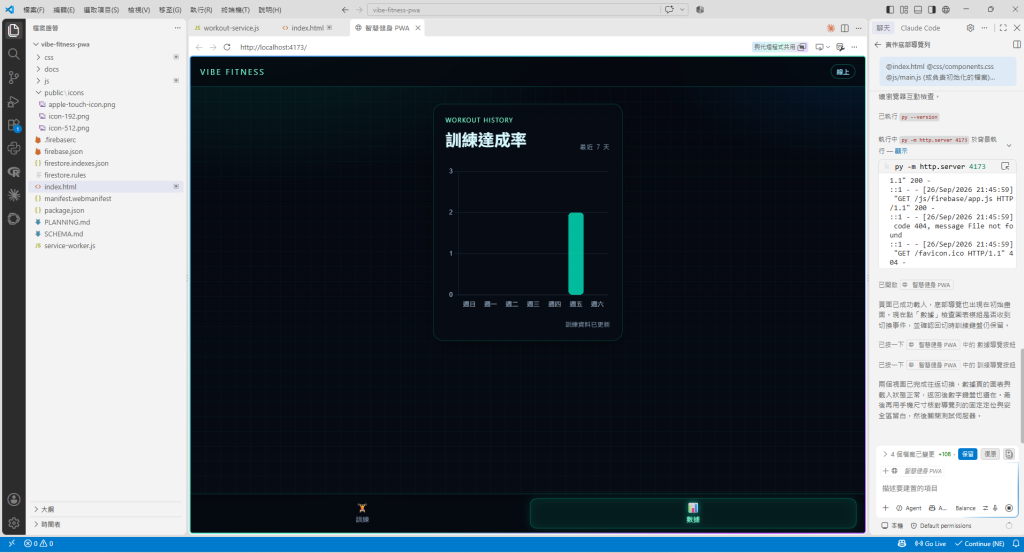Add context with the plus icon in chat input
The image size is (1024, 553).
pyautogui.click(x=886, y=508)
